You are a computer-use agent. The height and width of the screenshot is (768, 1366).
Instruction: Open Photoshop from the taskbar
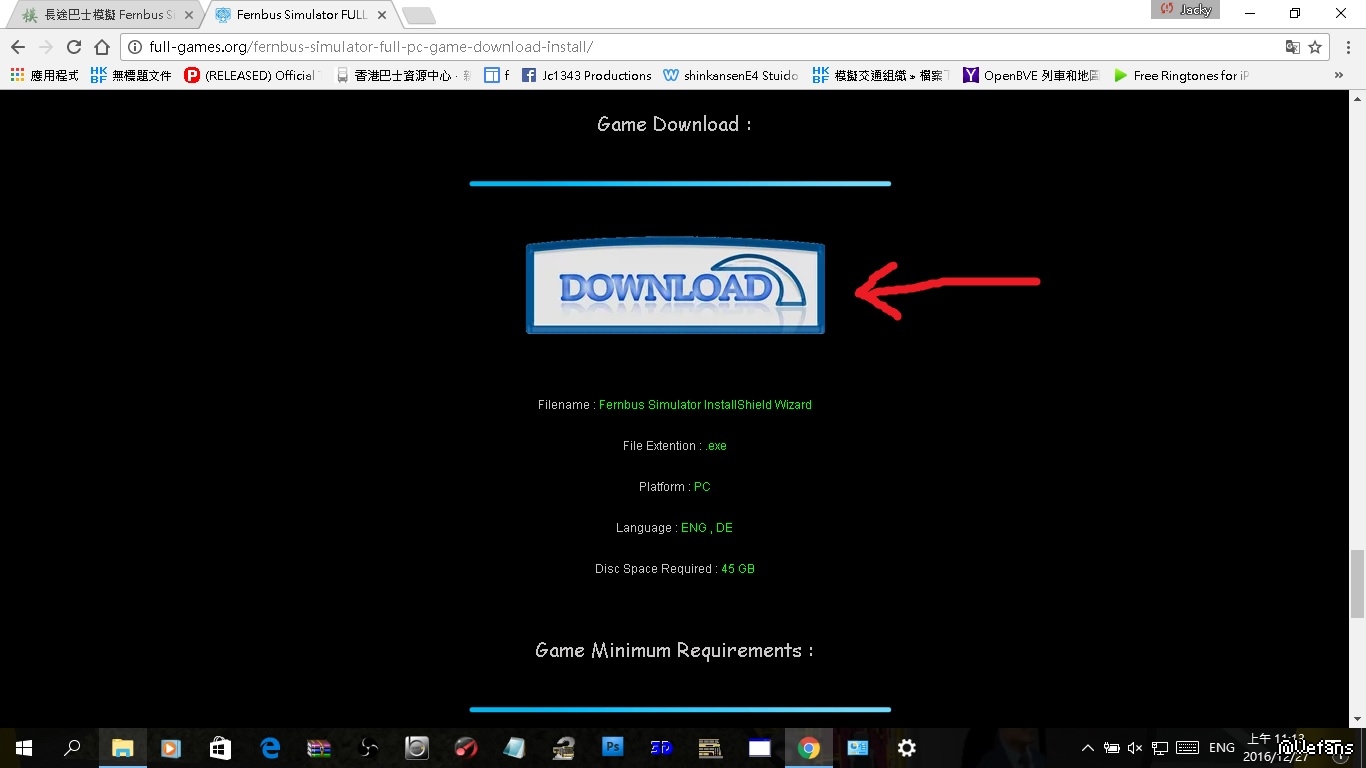pyautogui.click(x=612, y=747)
